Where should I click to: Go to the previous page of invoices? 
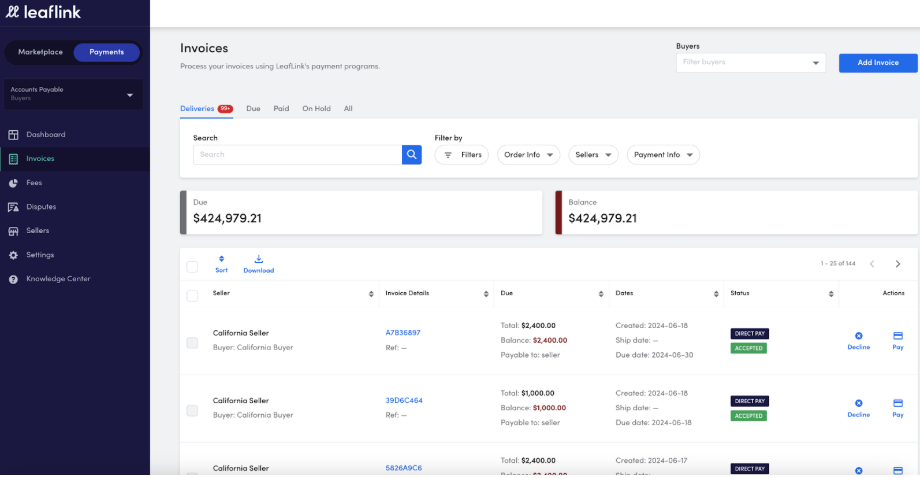pyautogui.click(x=872, y=264)
